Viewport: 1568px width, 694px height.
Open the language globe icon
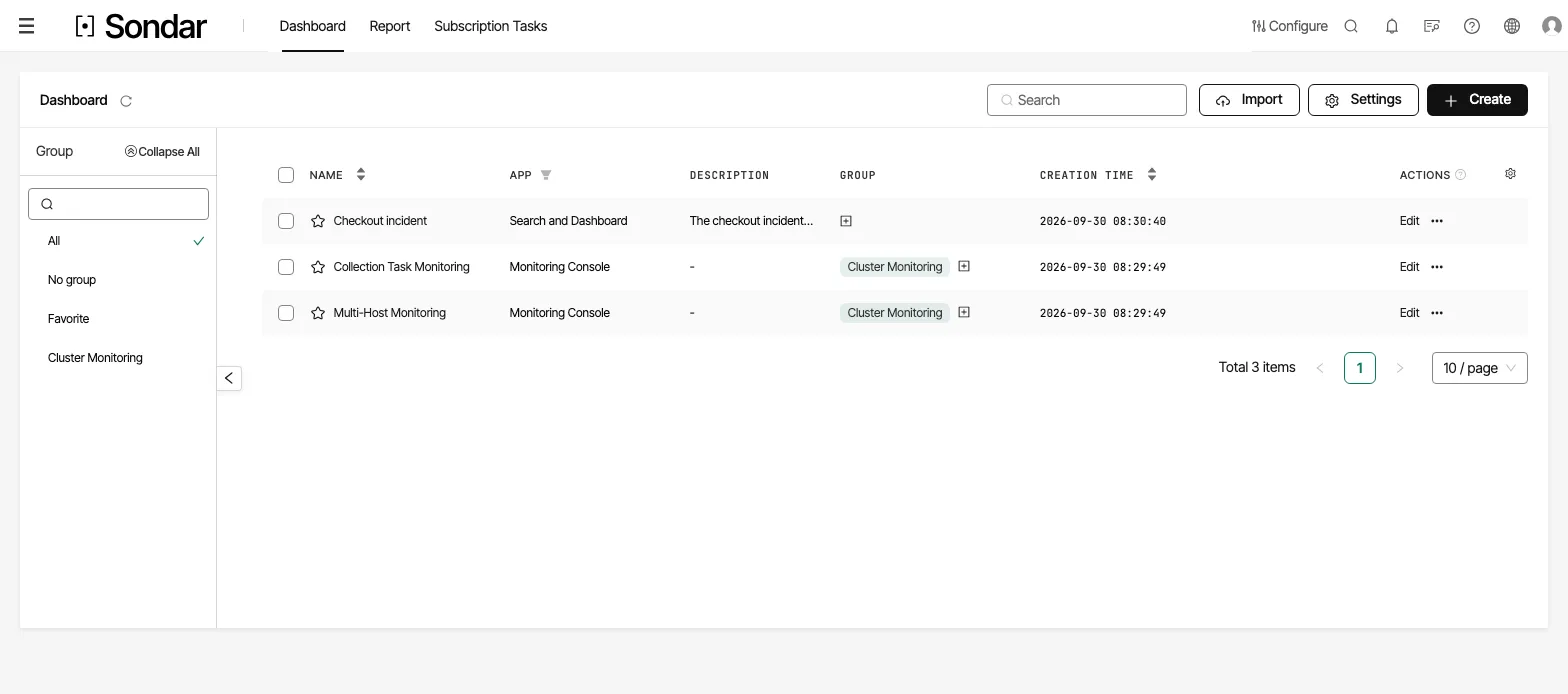pyautogui.click(x=1511, y=26)
